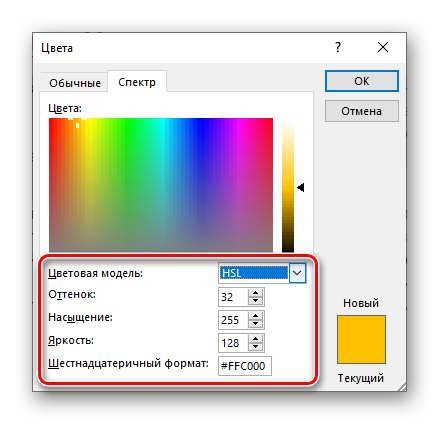This screenshot has height=424, width=439.
Task: Increase Яркость value with up arrow
Action: click(x=256, y=339)
